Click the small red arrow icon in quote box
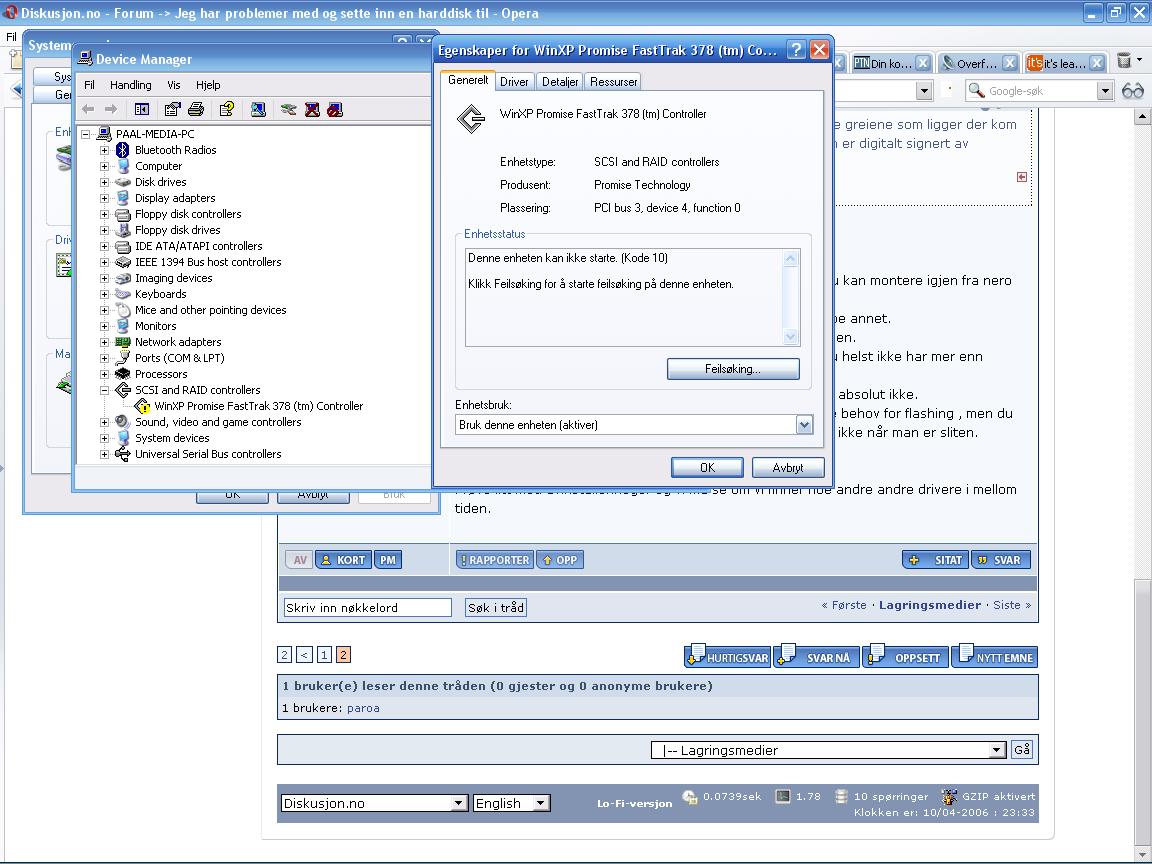The width and height of the screenshot is (1152, 864). pos(1022,177)
